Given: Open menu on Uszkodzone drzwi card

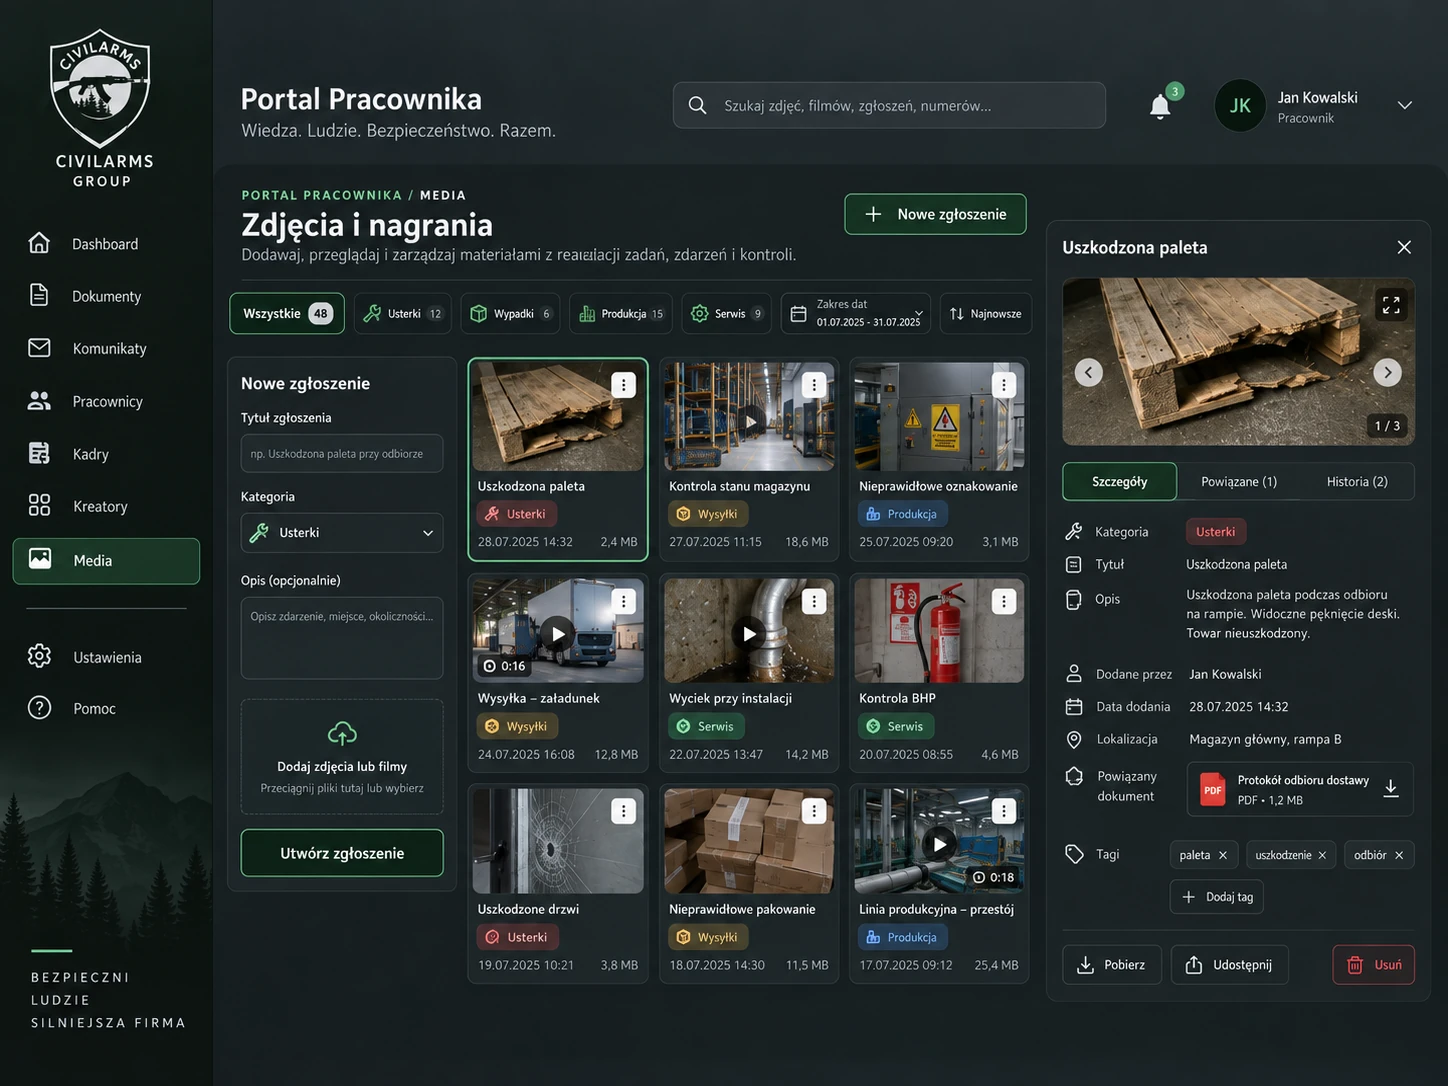Looking at the screenshot, I should (623, 811).
